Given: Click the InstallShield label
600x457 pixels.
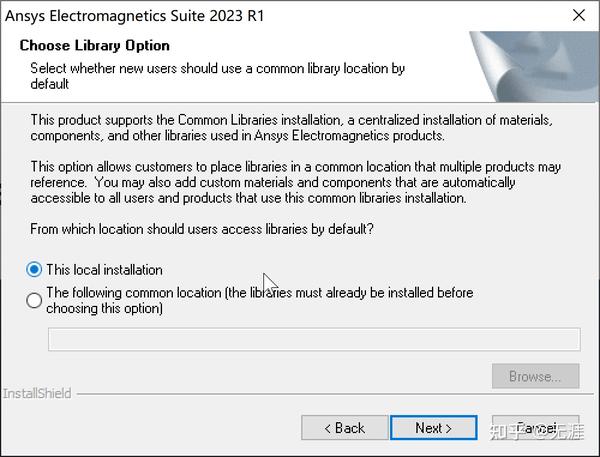Looking at the screenshot, I should coord(37,393).
